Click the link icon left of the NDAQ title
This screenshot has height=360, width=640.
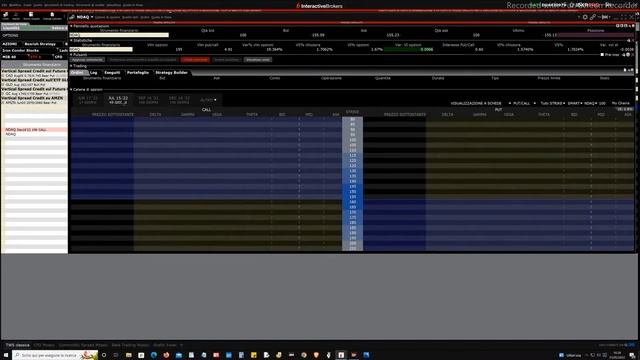pos(72,17)
